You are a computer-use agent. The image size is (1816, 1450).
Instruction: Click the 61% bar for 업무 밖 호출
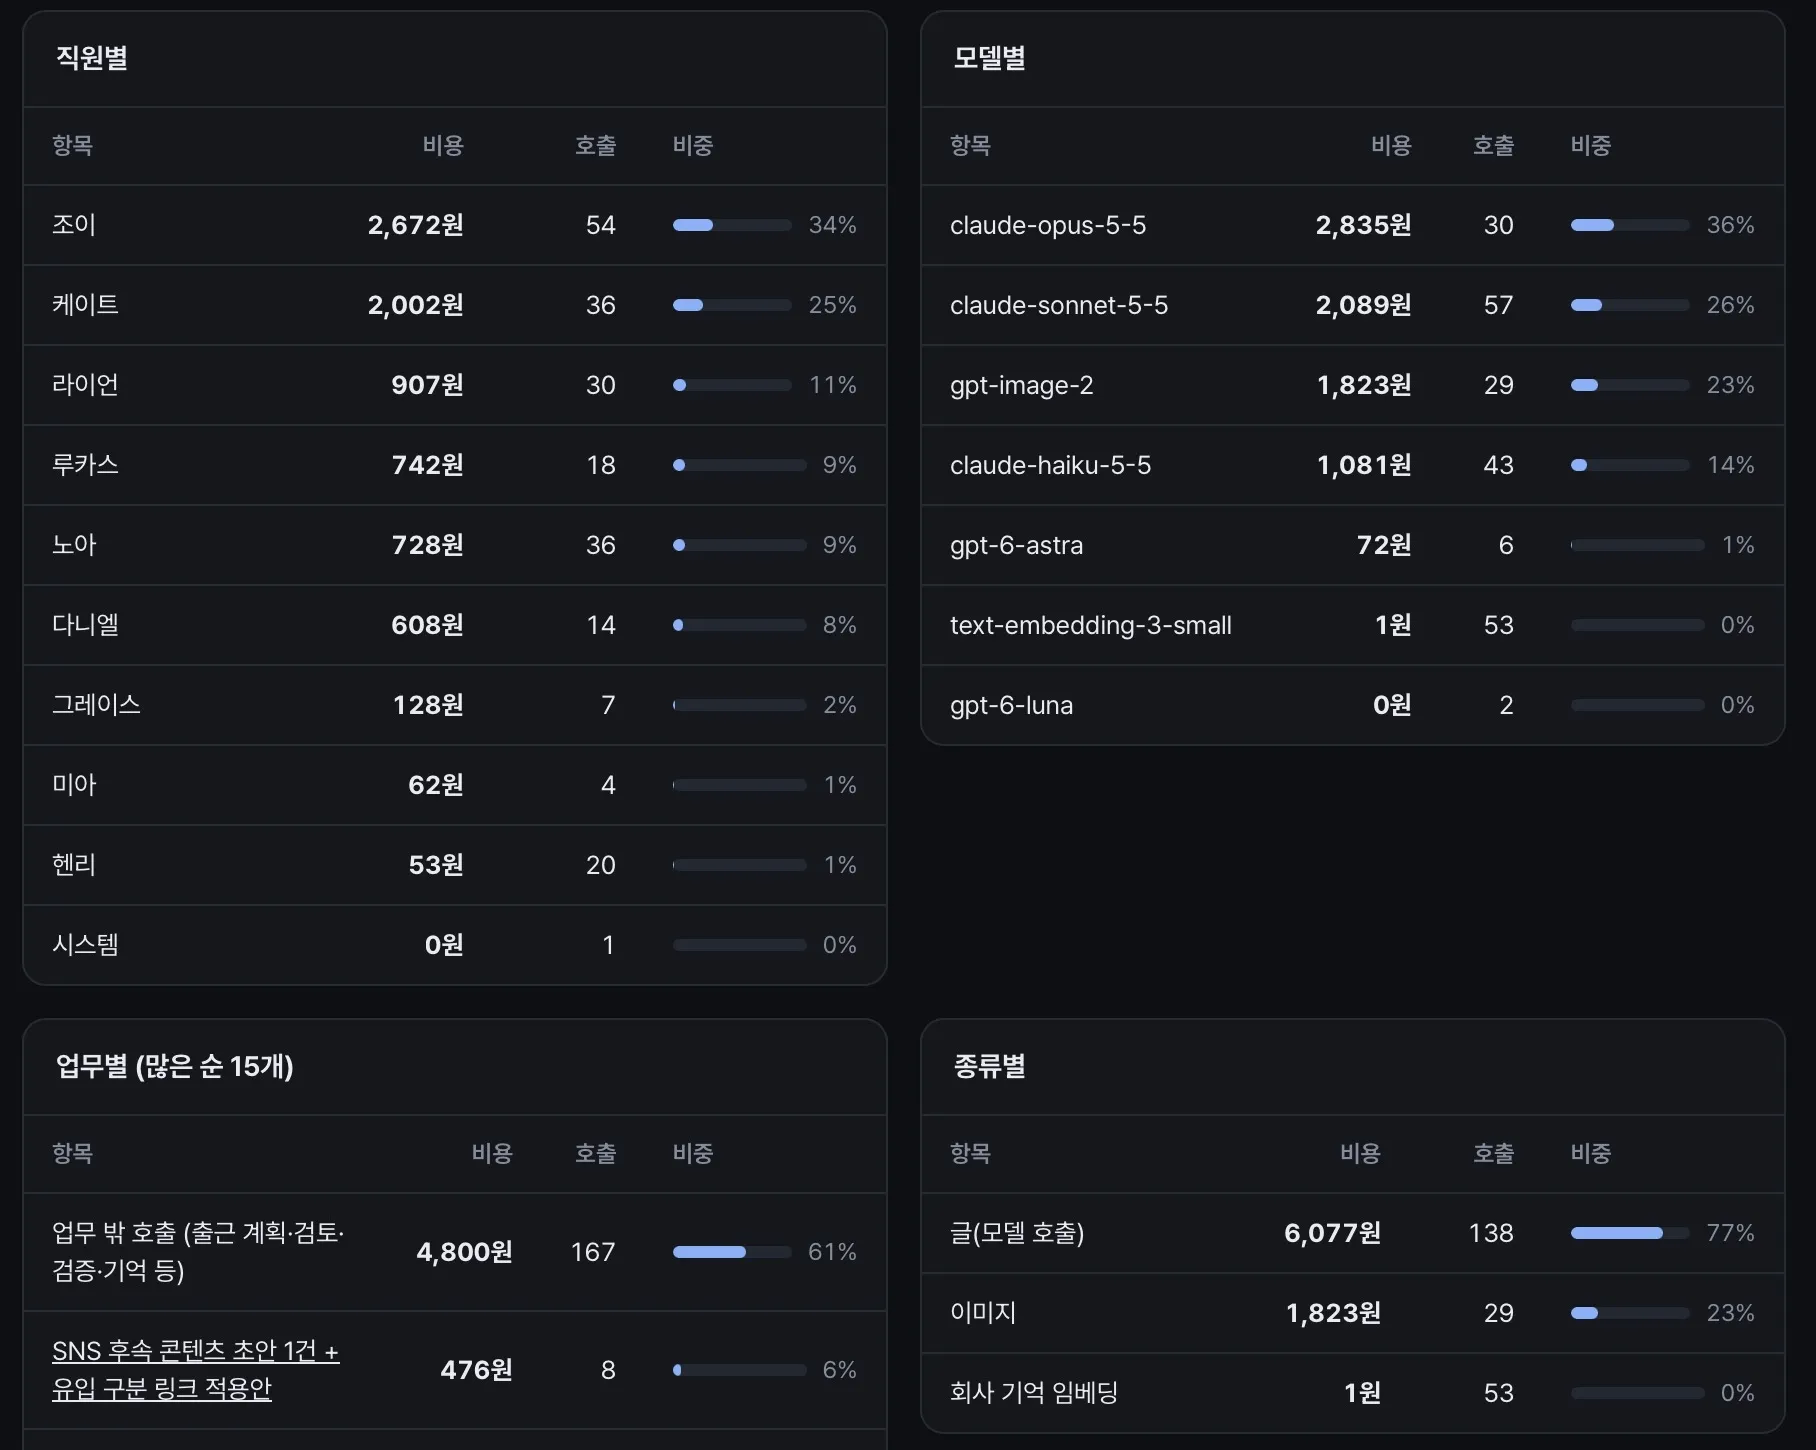732,1252
